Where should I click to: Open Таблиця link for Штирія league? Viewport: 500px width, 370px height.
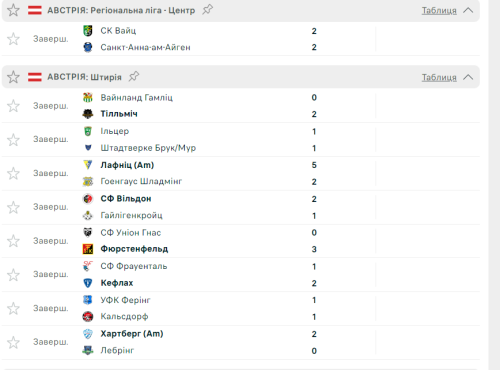click(439, 77)
